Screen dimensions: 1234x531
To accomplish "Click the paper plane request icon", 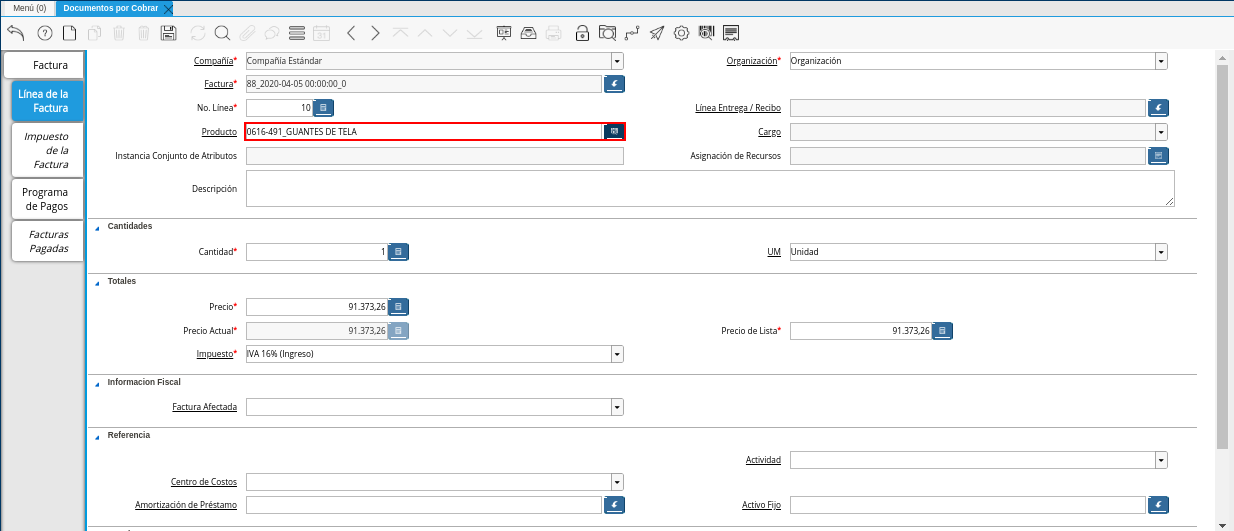I will [656, 33].
